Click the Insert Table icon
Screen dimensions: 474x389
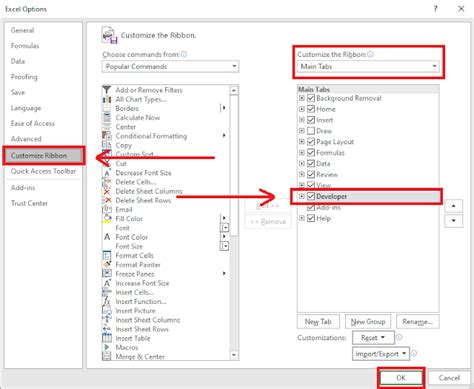(x=106, y=338)
